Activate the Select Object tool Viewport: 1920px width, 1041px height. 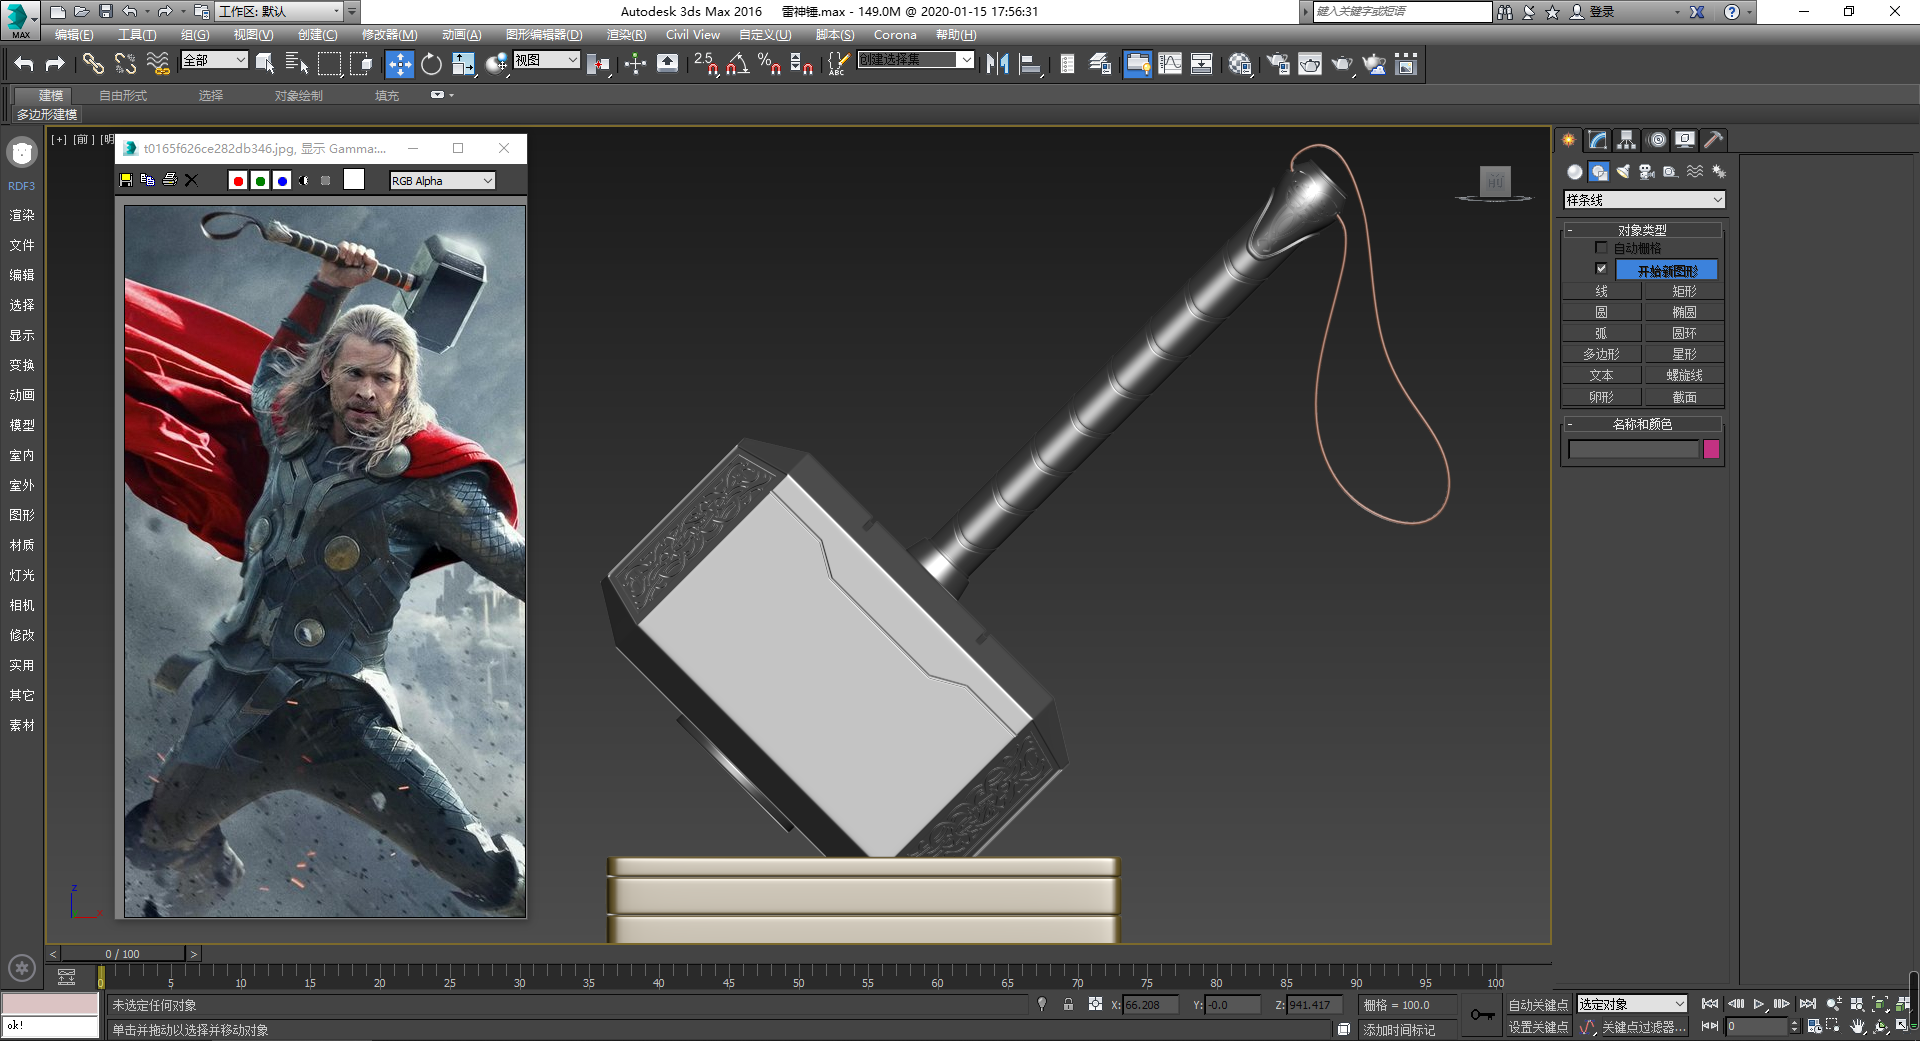pyautogui.click(x=265, y=64)
